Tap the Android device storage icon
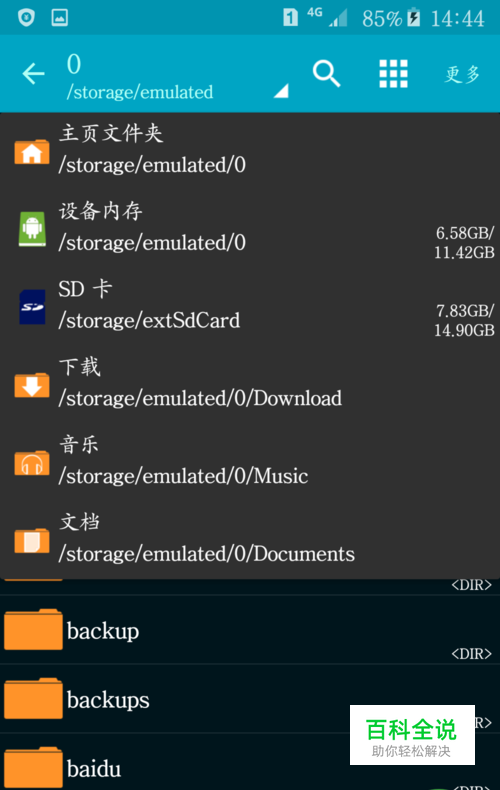Viewport: 500px width, 790px height. coord(32,229)
